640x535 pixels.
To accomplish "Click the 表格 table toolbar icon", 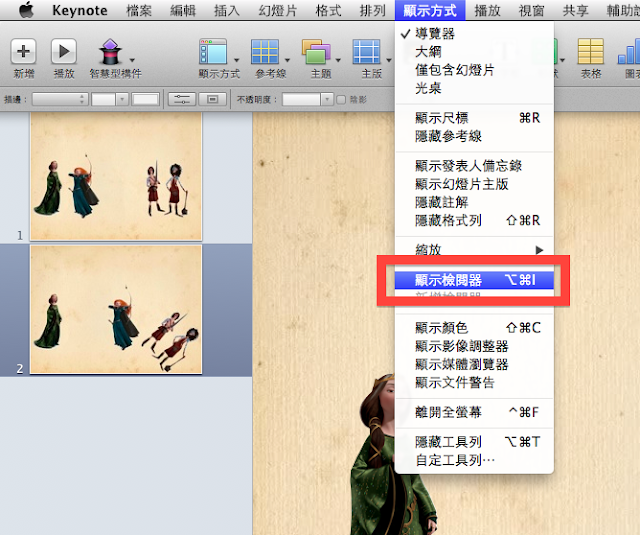I will [x=591, y=51].
